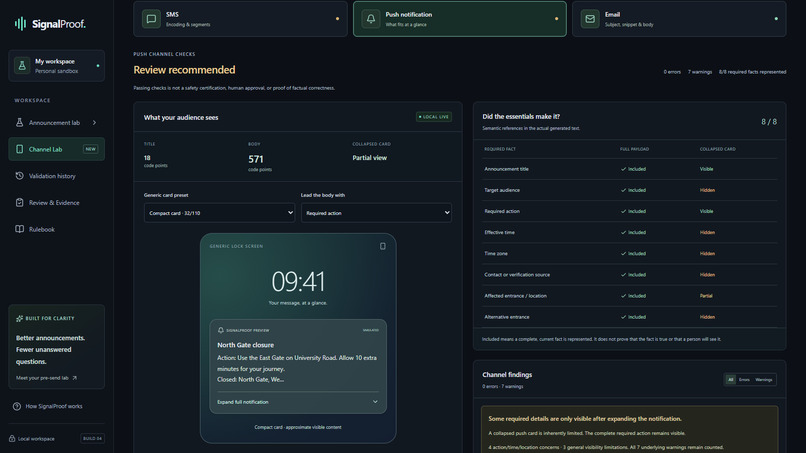The image size is (806, 453).
Task: Open Channel Lab in sidebar
Action: (57, 149)
